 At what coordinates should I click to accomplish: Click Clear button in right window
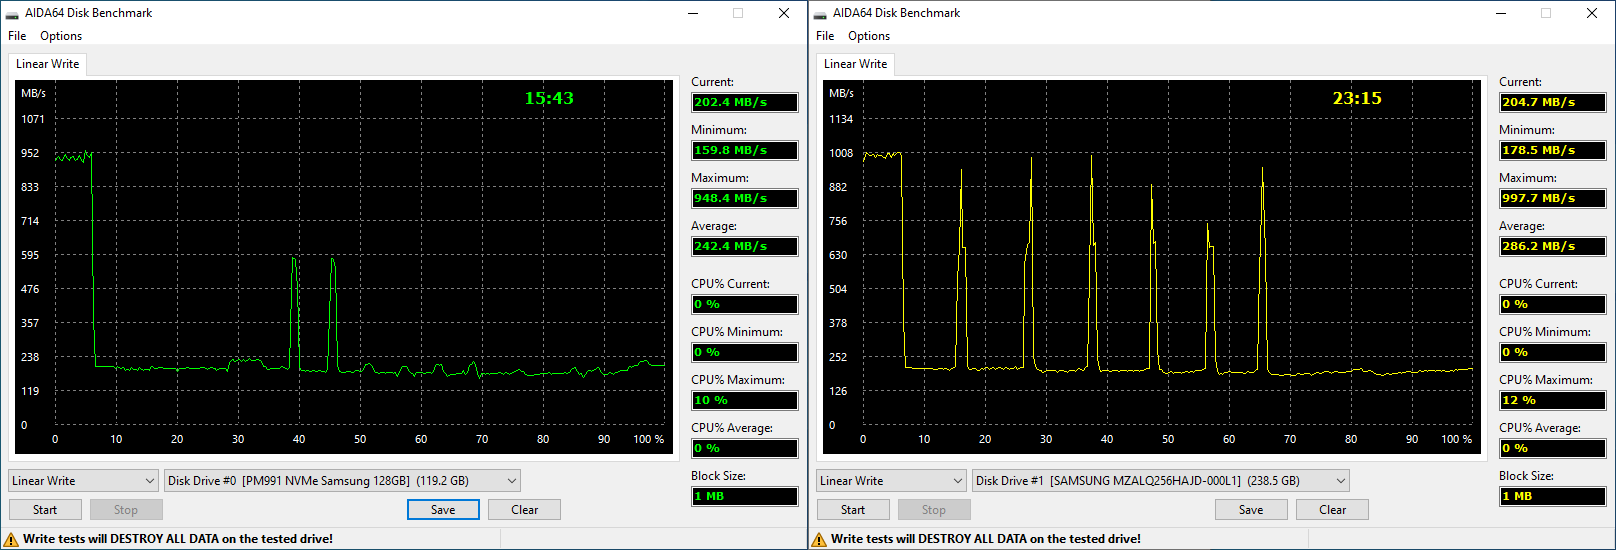click(1332, 510)
